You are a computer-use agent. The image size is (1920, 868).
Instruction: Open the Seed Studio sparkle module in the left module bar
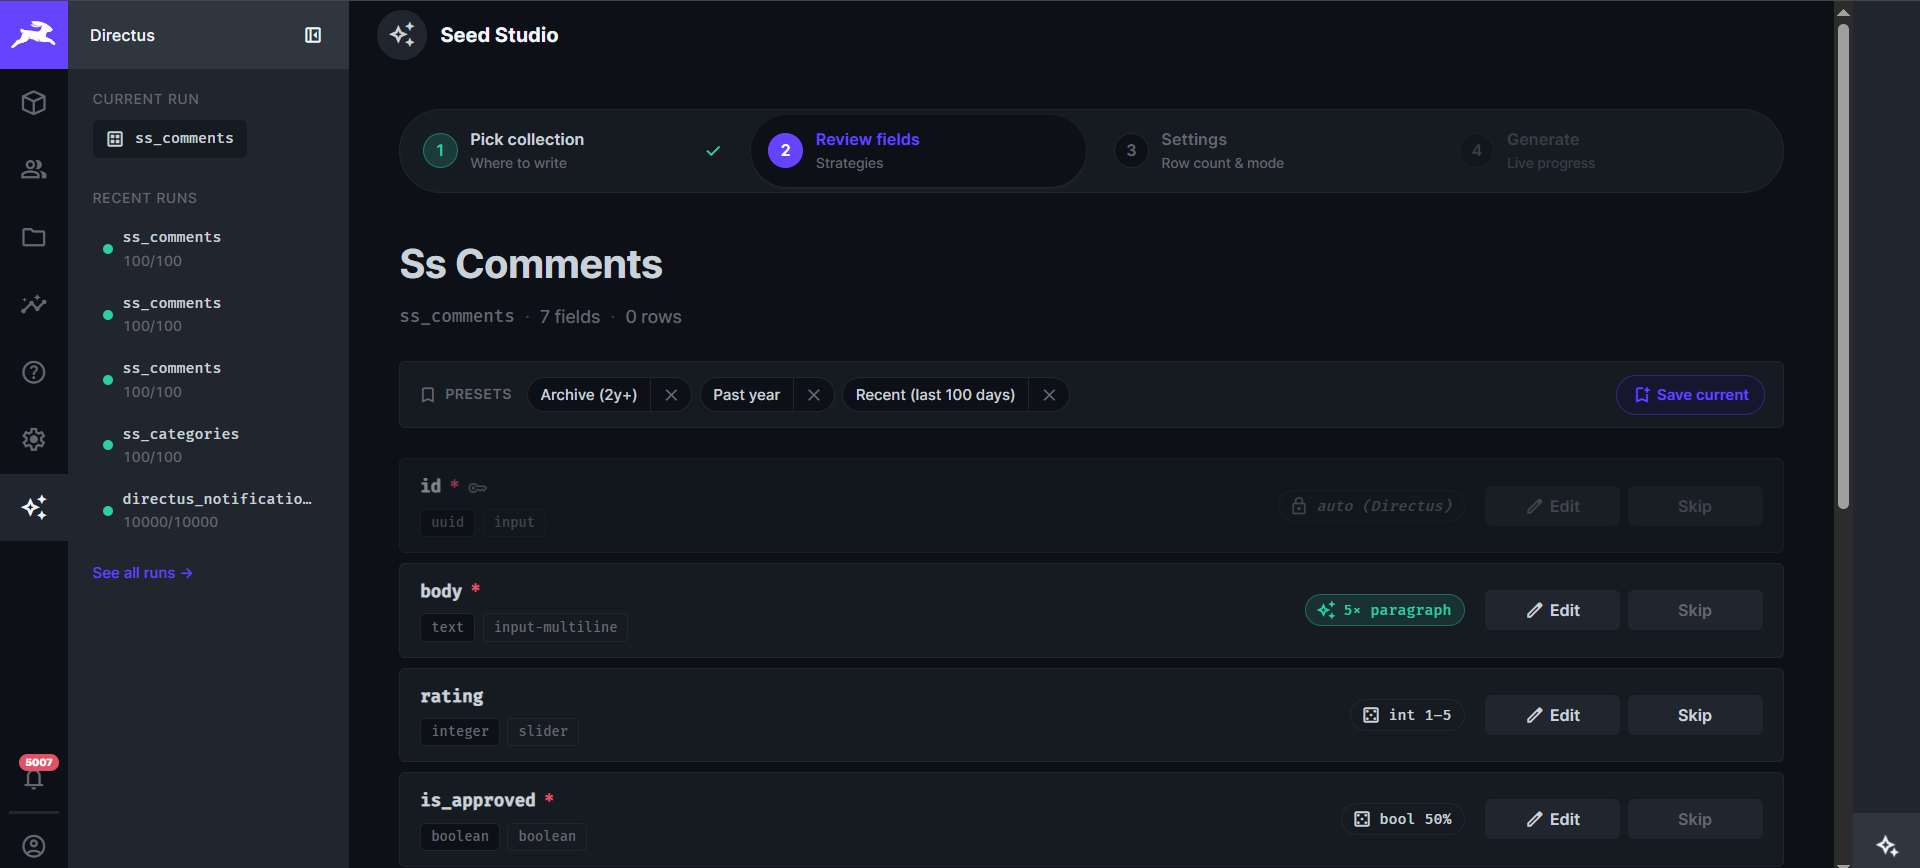(34, 507)
